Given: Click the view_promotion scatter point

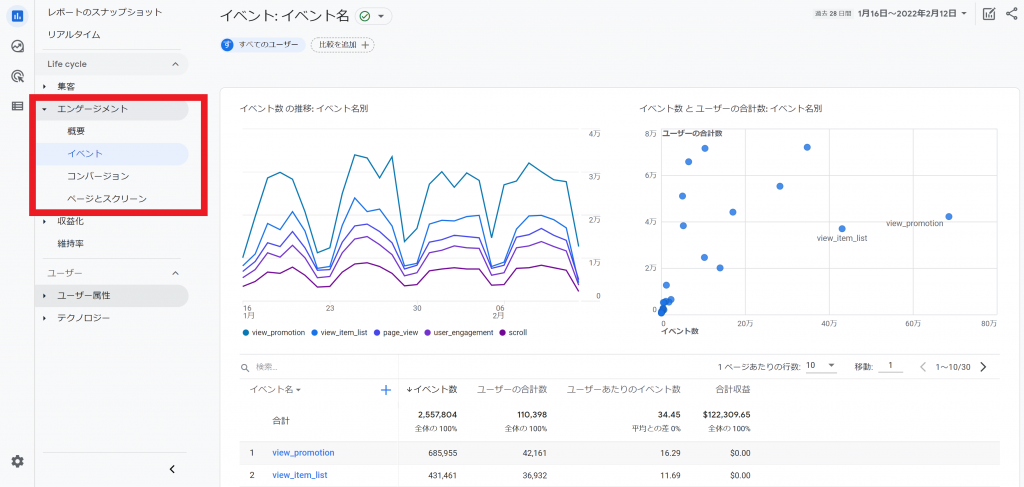Looking at the screenshot, I should pyautogui.click(x=948, y=217).
